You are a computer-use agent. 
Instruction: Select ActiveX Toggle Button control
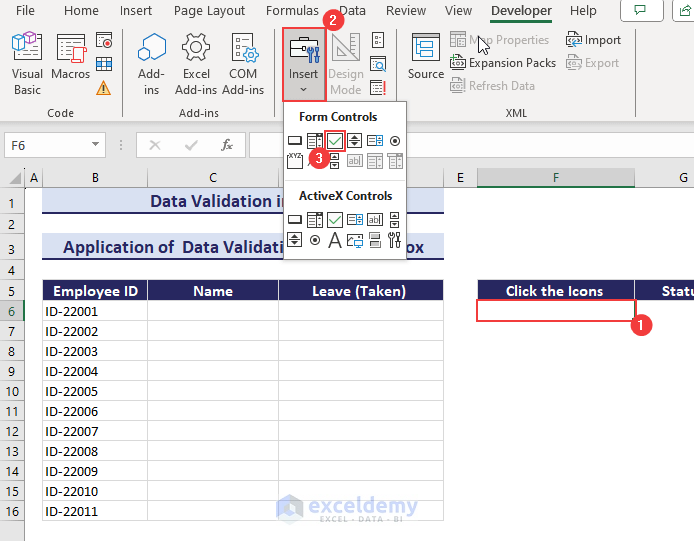375,240
